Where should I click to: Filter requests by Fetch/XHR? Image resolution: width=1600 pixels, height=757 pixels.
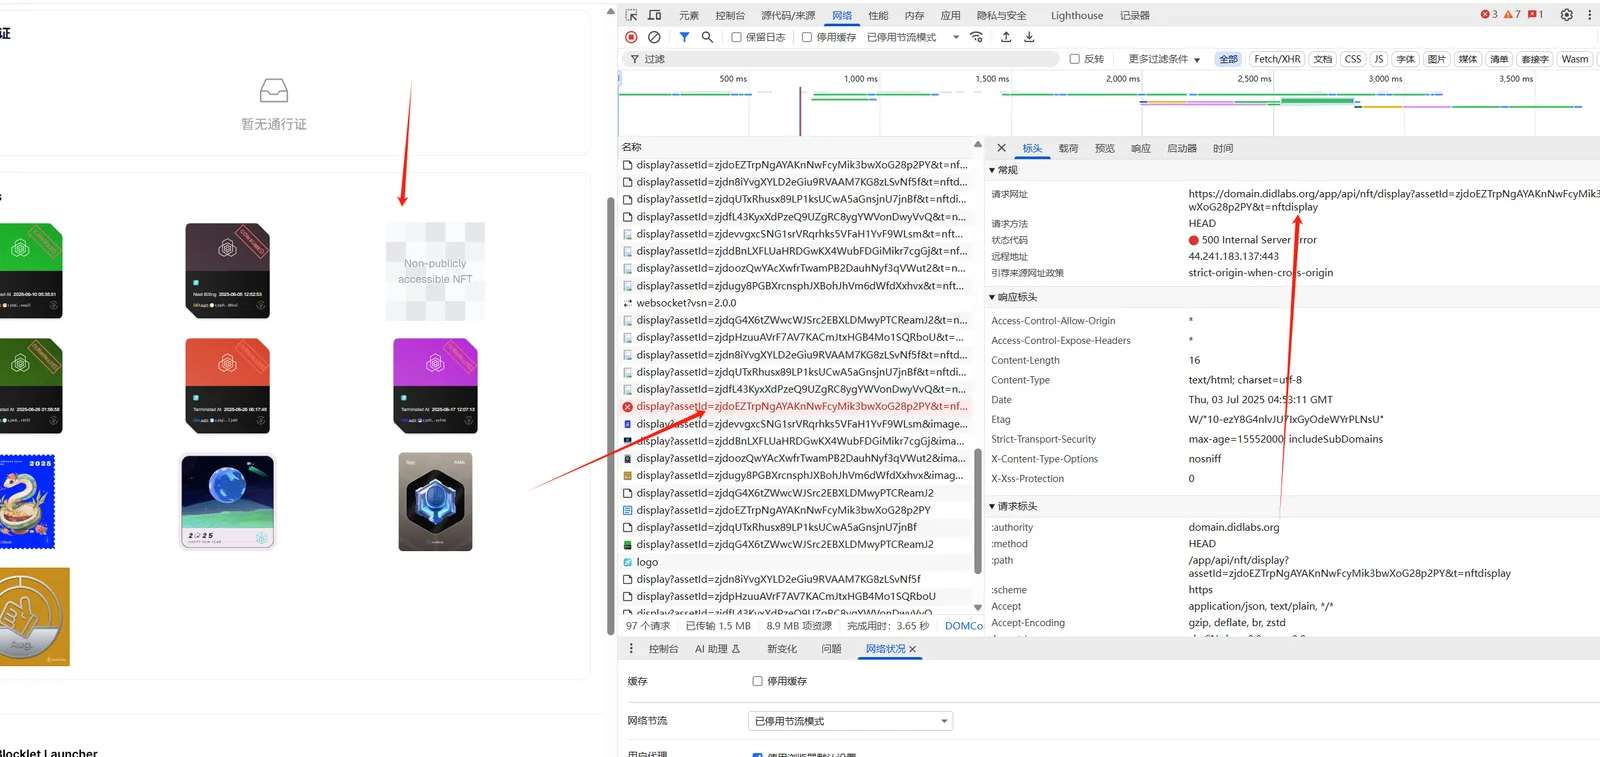[x=1277, y=59]
